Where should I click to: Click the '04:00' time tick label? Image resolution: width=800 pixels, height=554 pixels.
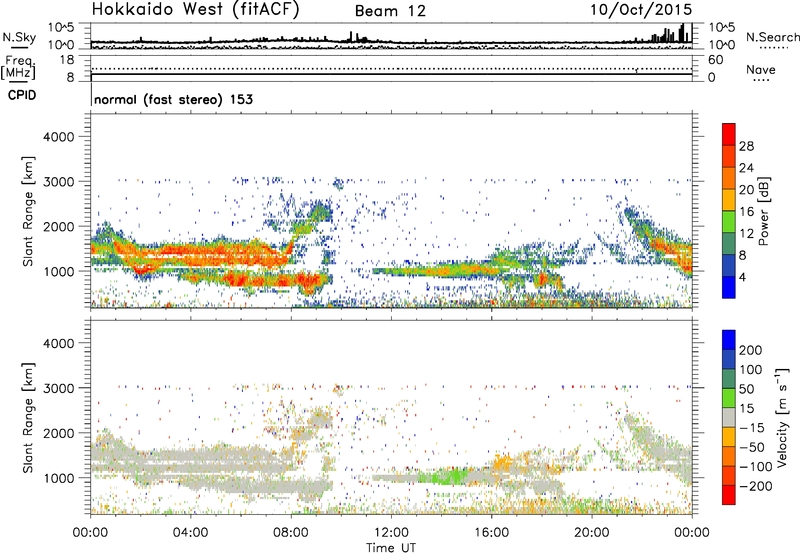tap(190, 533)
